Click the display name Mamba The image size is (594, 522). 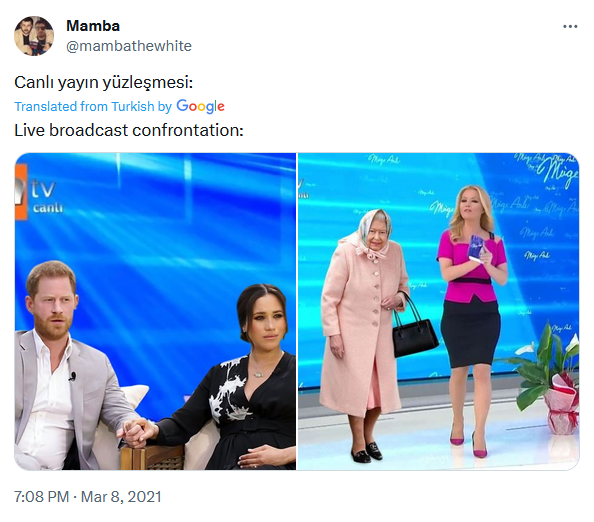point(93,26)
